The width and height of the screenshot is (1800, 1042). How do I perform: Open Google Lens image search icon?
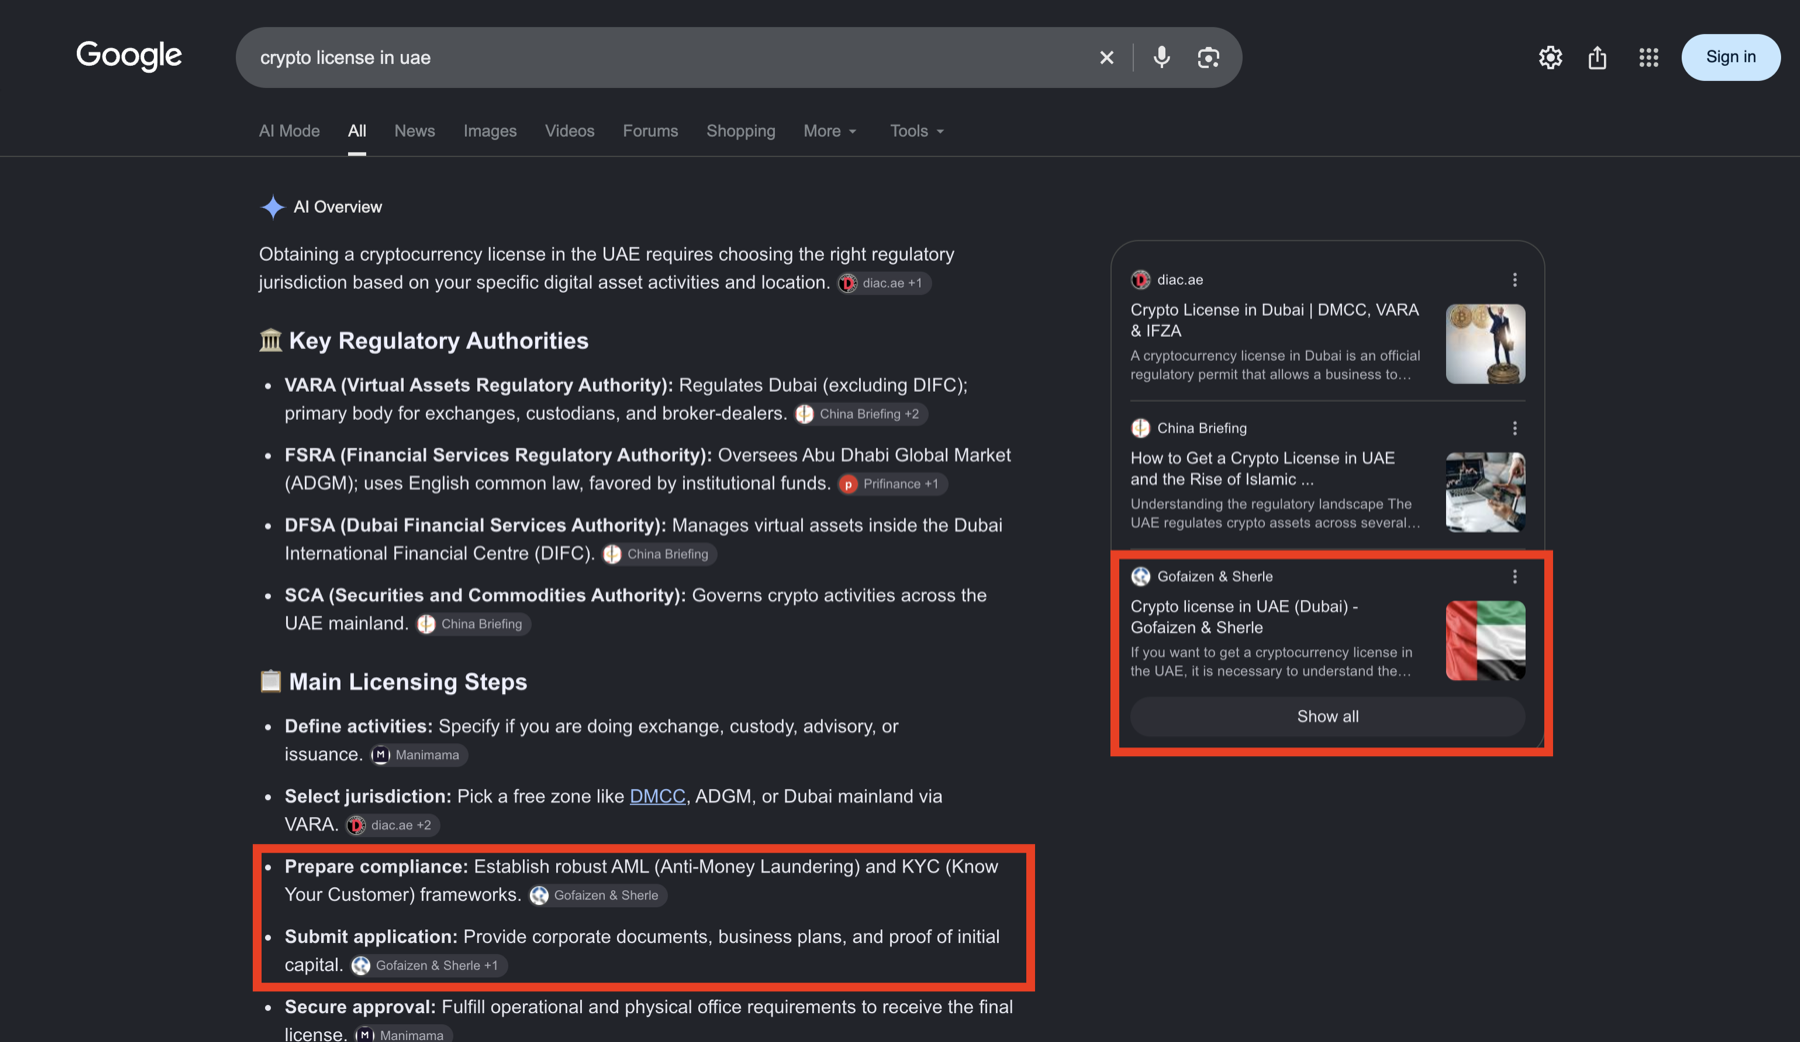coord(1208,58)
